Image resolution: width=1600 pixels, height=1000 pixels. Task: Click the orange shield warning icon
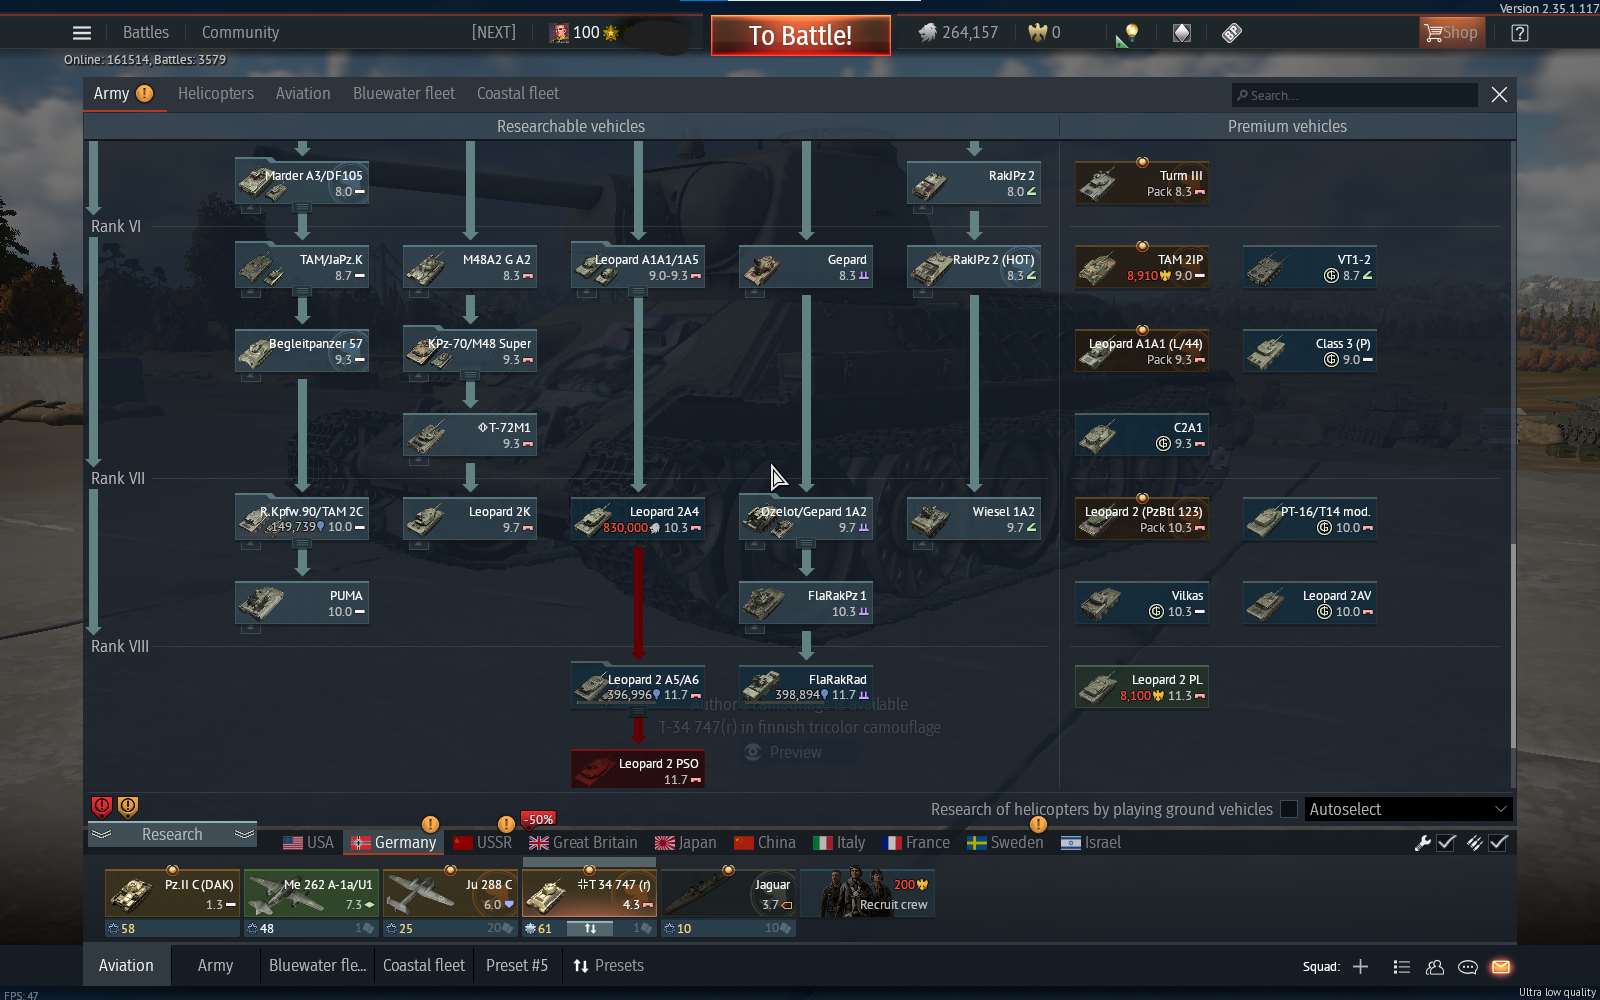128,806
